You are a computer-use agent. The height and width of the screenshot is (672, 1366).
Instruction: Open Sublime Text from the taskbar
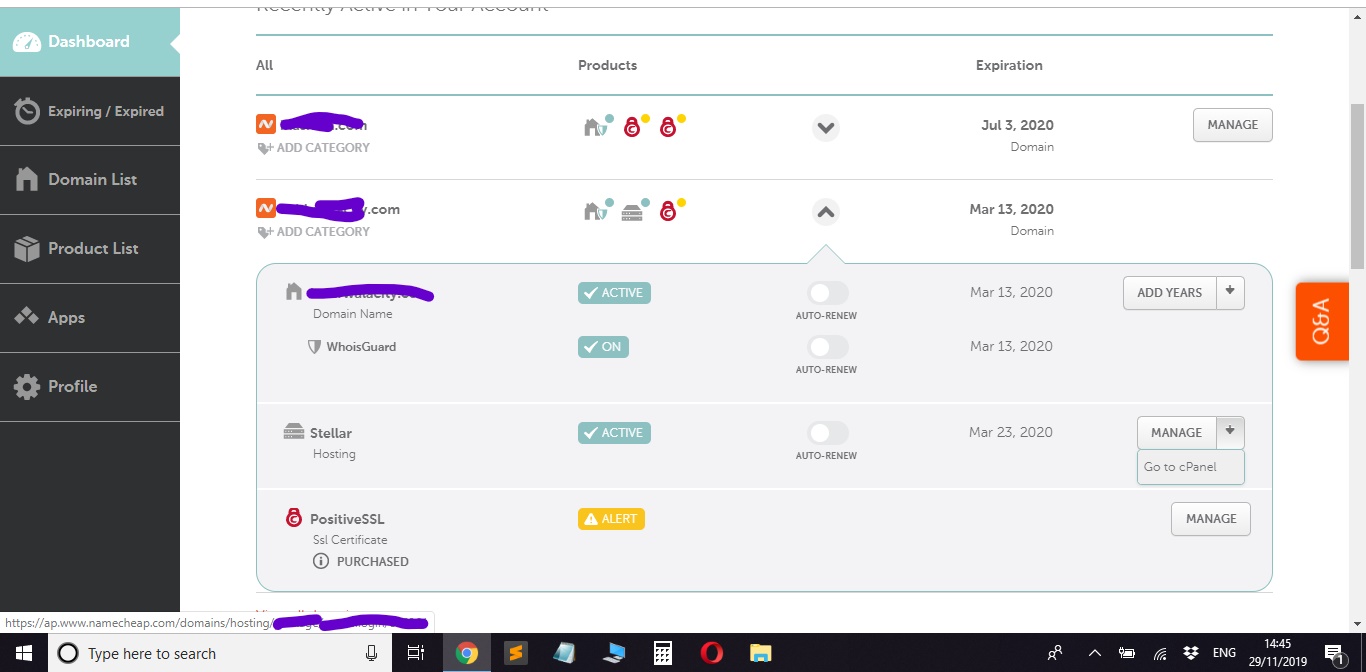click(515, 653)
